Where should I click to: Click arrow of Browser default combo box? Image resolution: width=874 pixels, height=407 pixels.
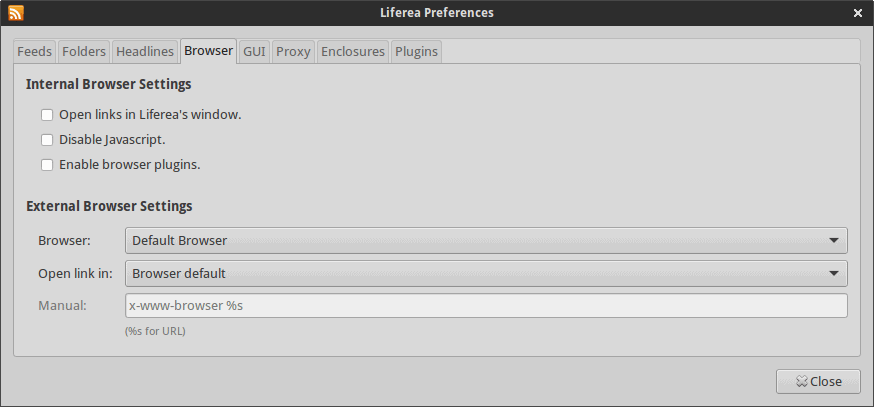[834, 274]
